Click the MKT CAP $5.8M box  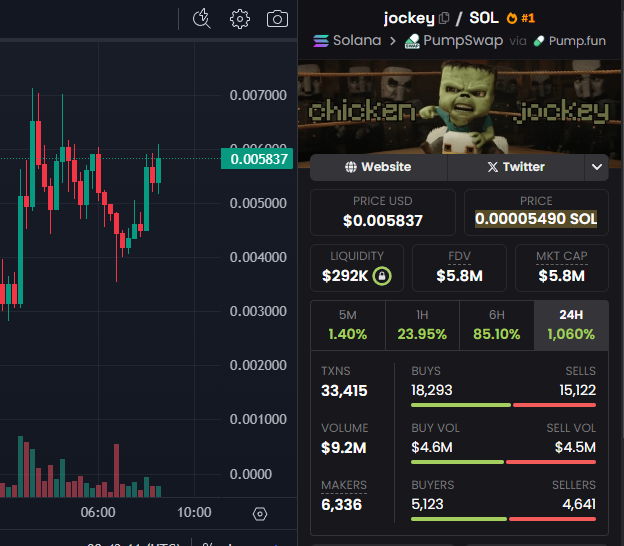coord(562,268)
